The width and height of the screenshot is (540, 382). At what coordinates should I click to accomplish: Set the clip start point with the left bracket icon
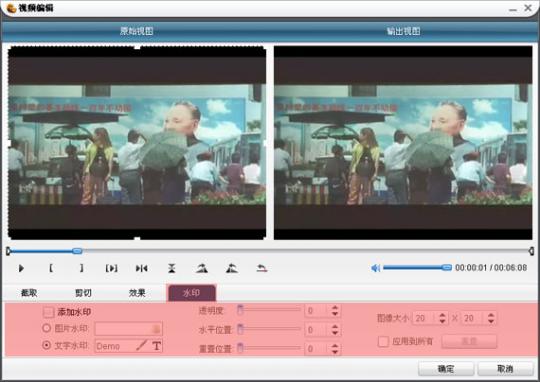(51, 268)
